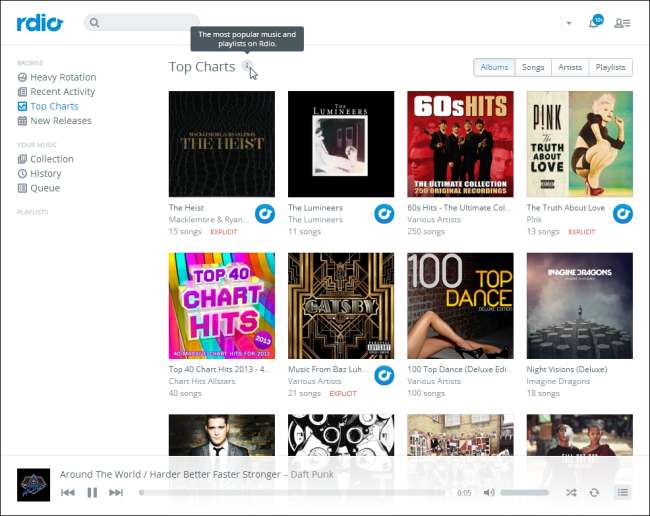Open the Night Visions album cover

point(580,305)
